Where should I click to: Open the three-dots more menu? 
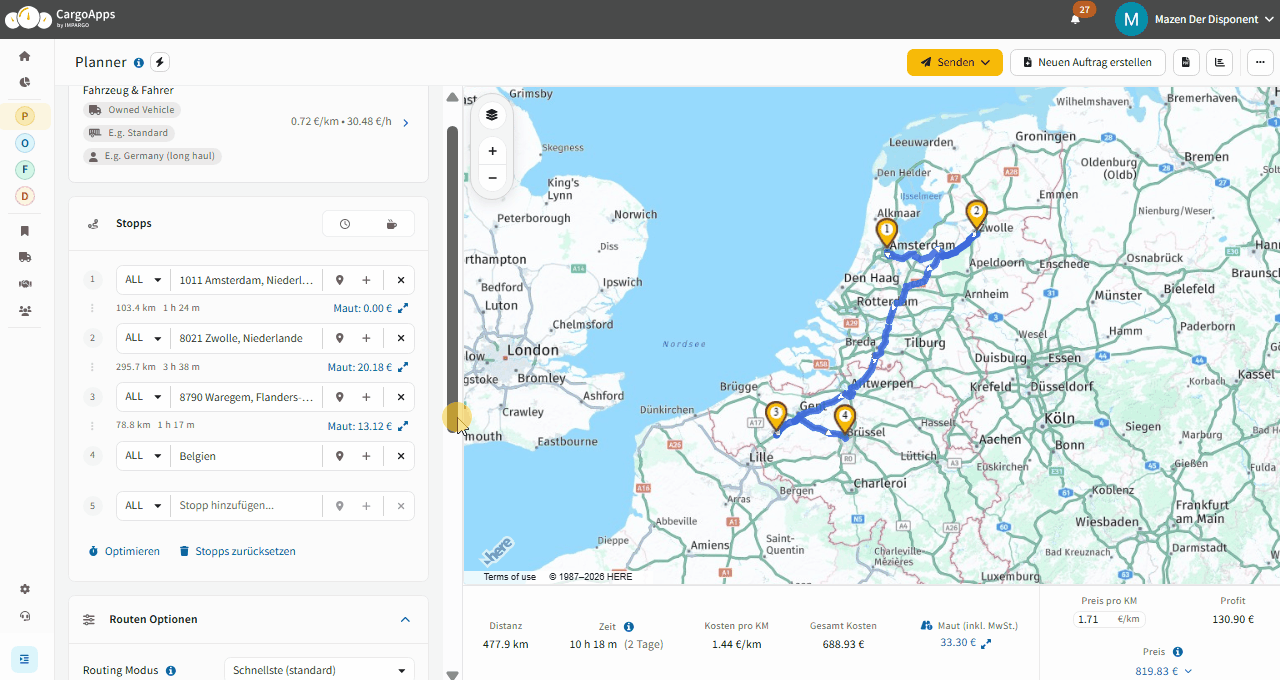tap(1260, 62)
